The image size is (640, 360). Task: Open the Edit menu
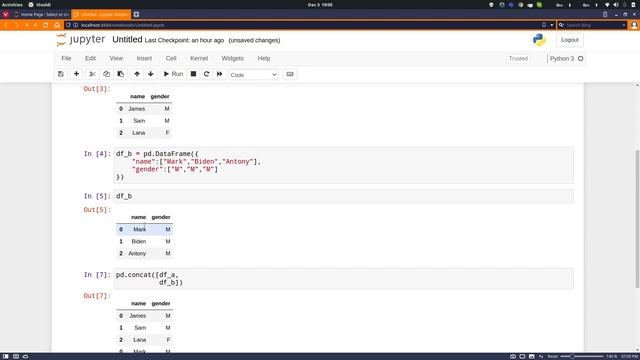point(90,58)
